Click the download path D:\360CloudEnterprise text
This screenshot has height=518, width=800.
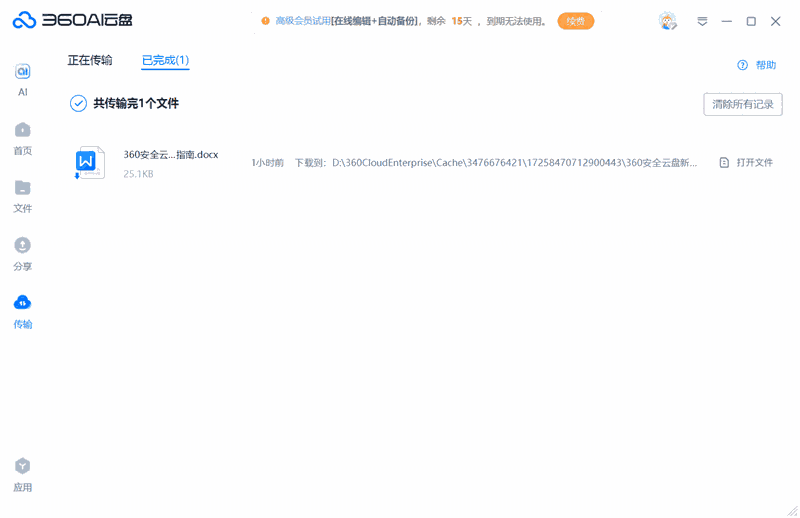pos(514,163)
